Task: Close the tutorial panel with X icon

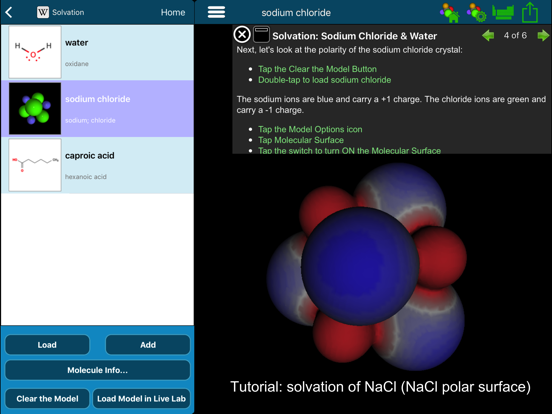Action: 242,35
